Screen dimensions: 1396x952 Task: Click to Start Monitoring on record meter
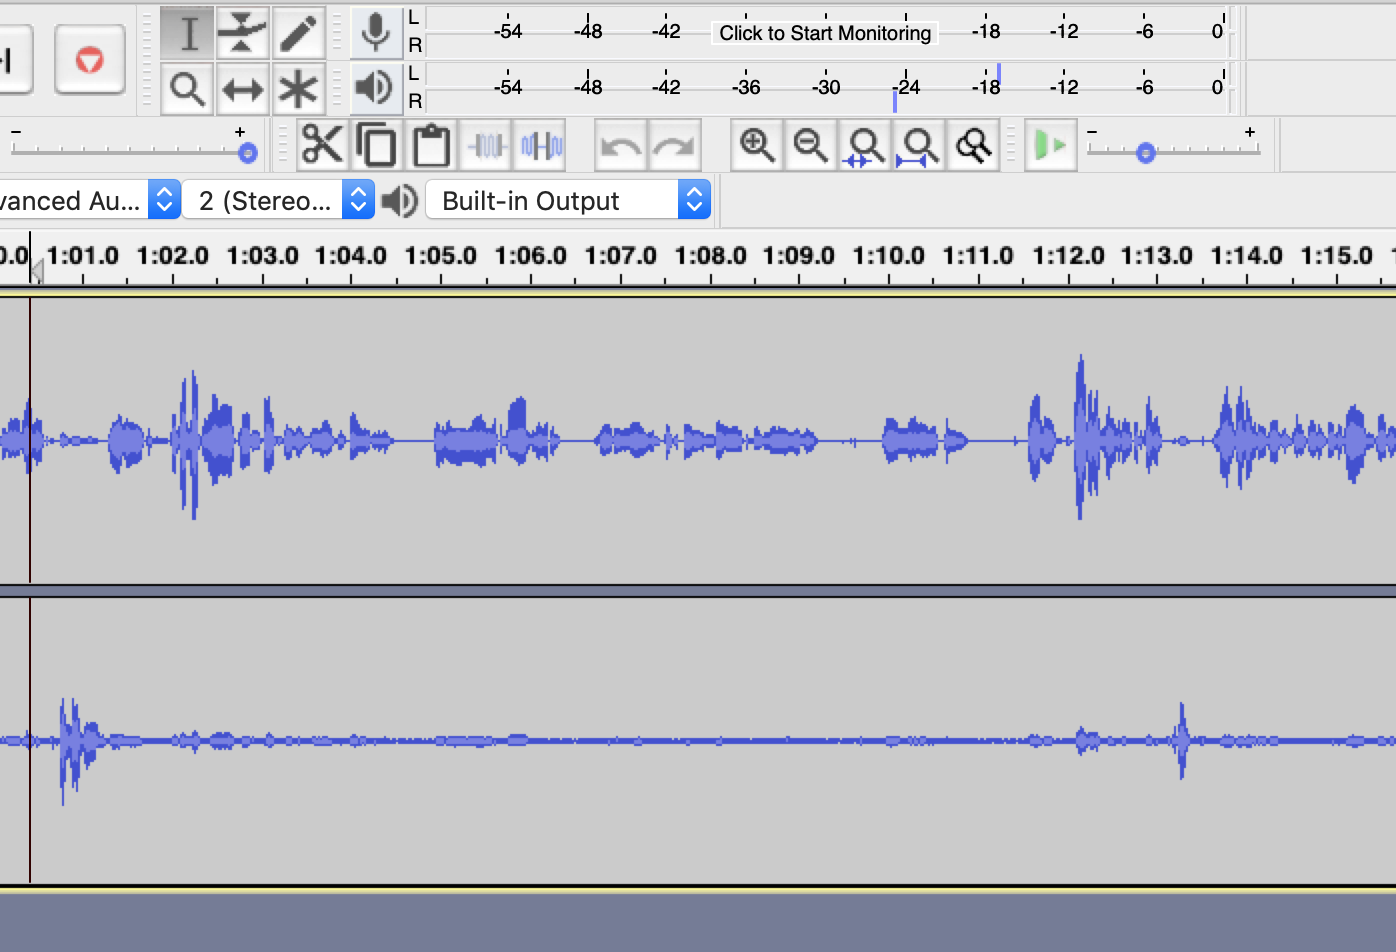[x=825, y=33]
